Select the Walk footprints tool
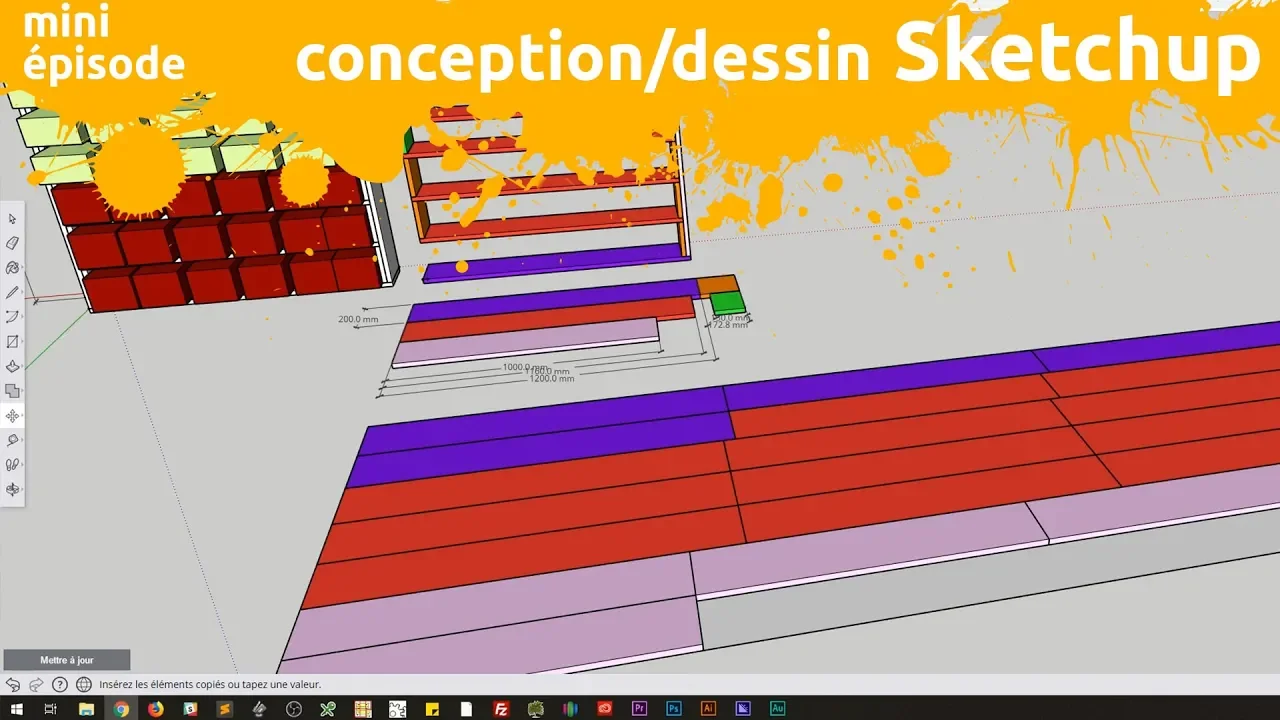The width and height of the screenshot is (1280, 720). point(13,465)
